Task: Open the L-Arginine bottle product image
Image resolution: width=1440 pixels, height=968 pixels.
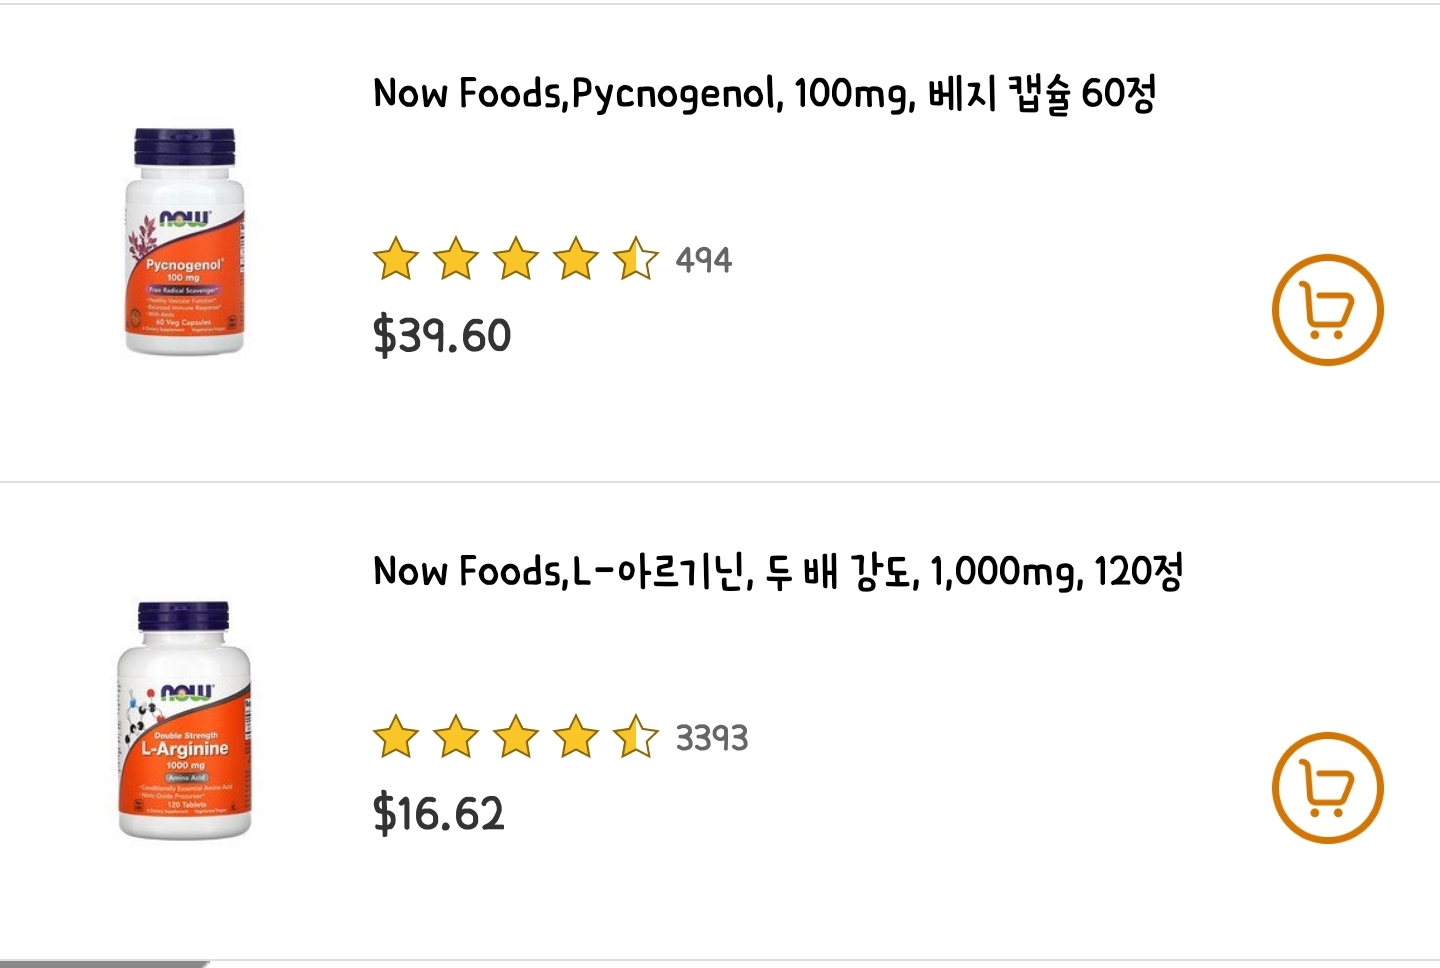Action: tap(185, 720)
